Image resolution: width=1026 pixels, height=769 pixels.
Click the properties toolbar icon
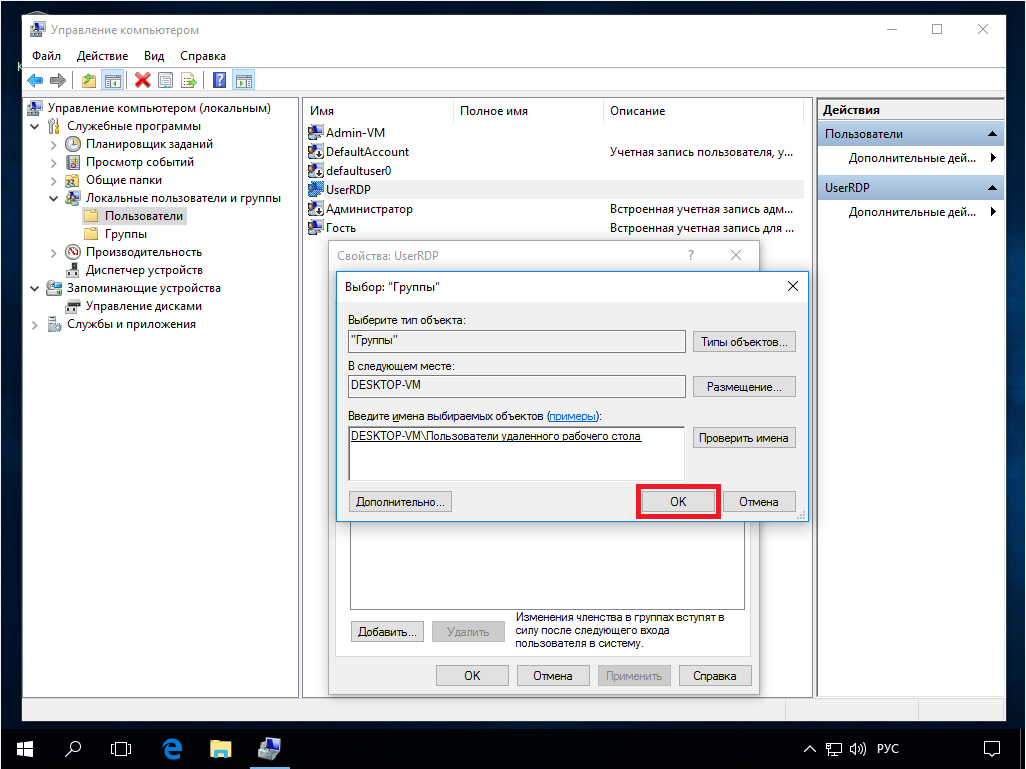point(165,81)
